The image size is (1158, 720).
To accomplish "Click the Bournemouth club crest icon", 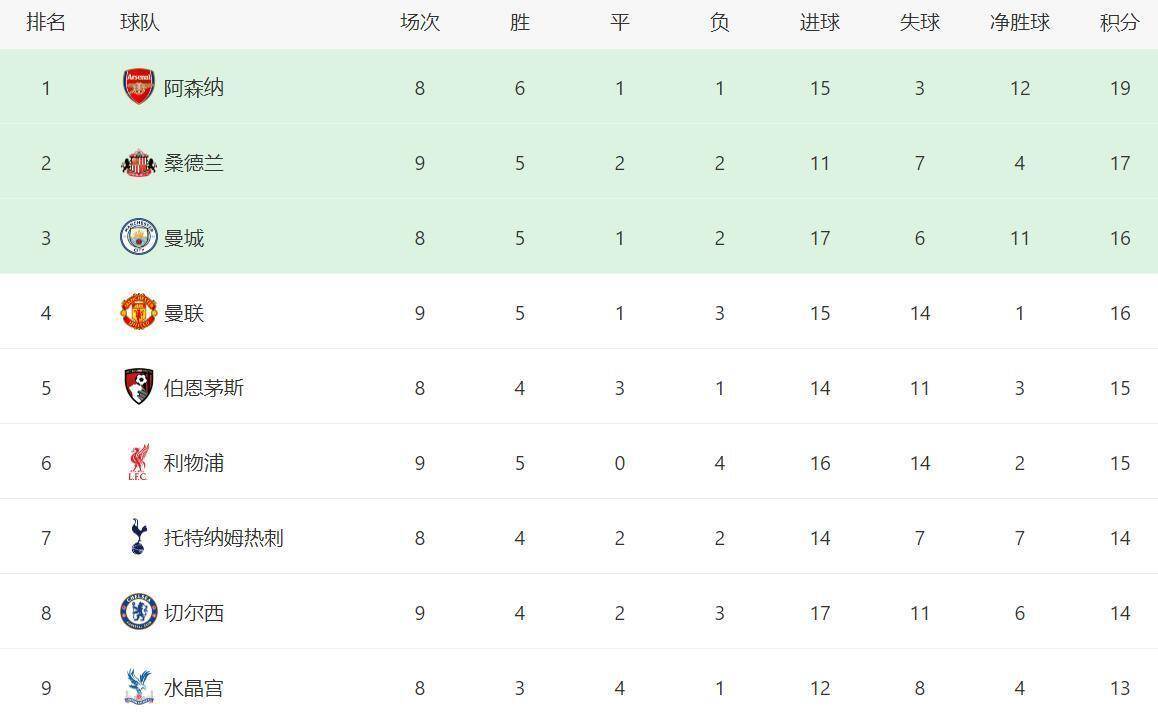I will [x=139, y=387].
